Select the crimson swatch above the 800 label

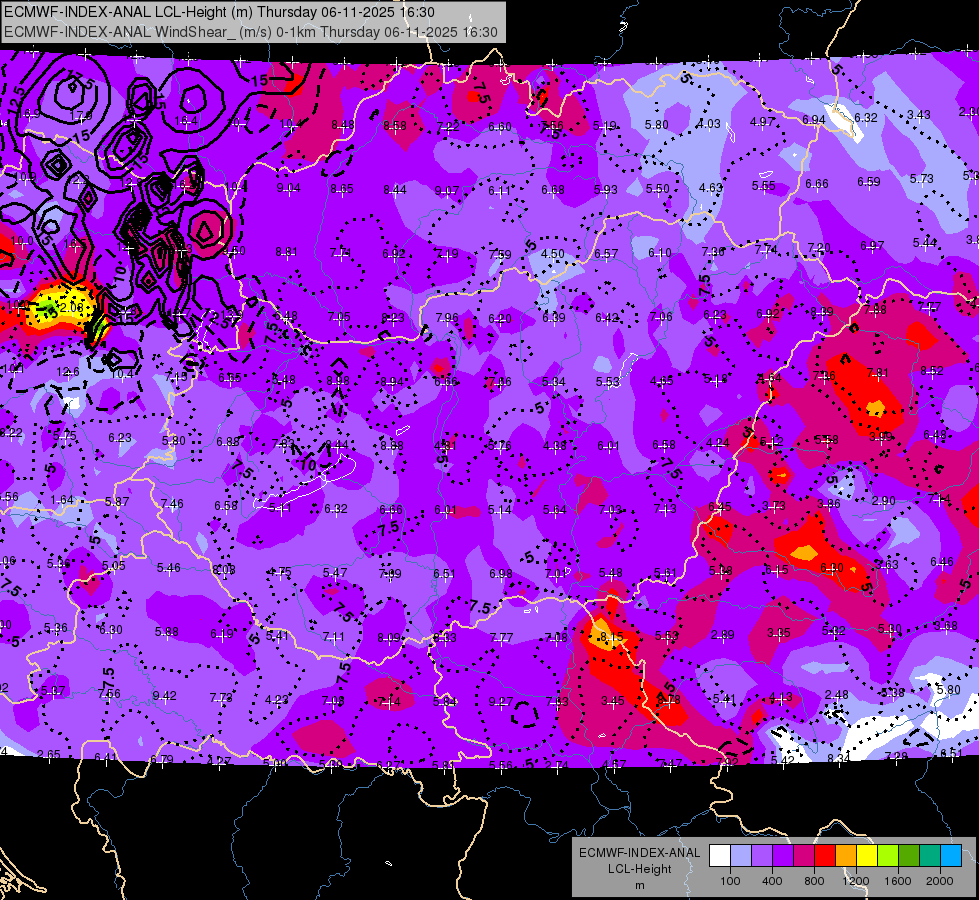(x=804, y=856)
